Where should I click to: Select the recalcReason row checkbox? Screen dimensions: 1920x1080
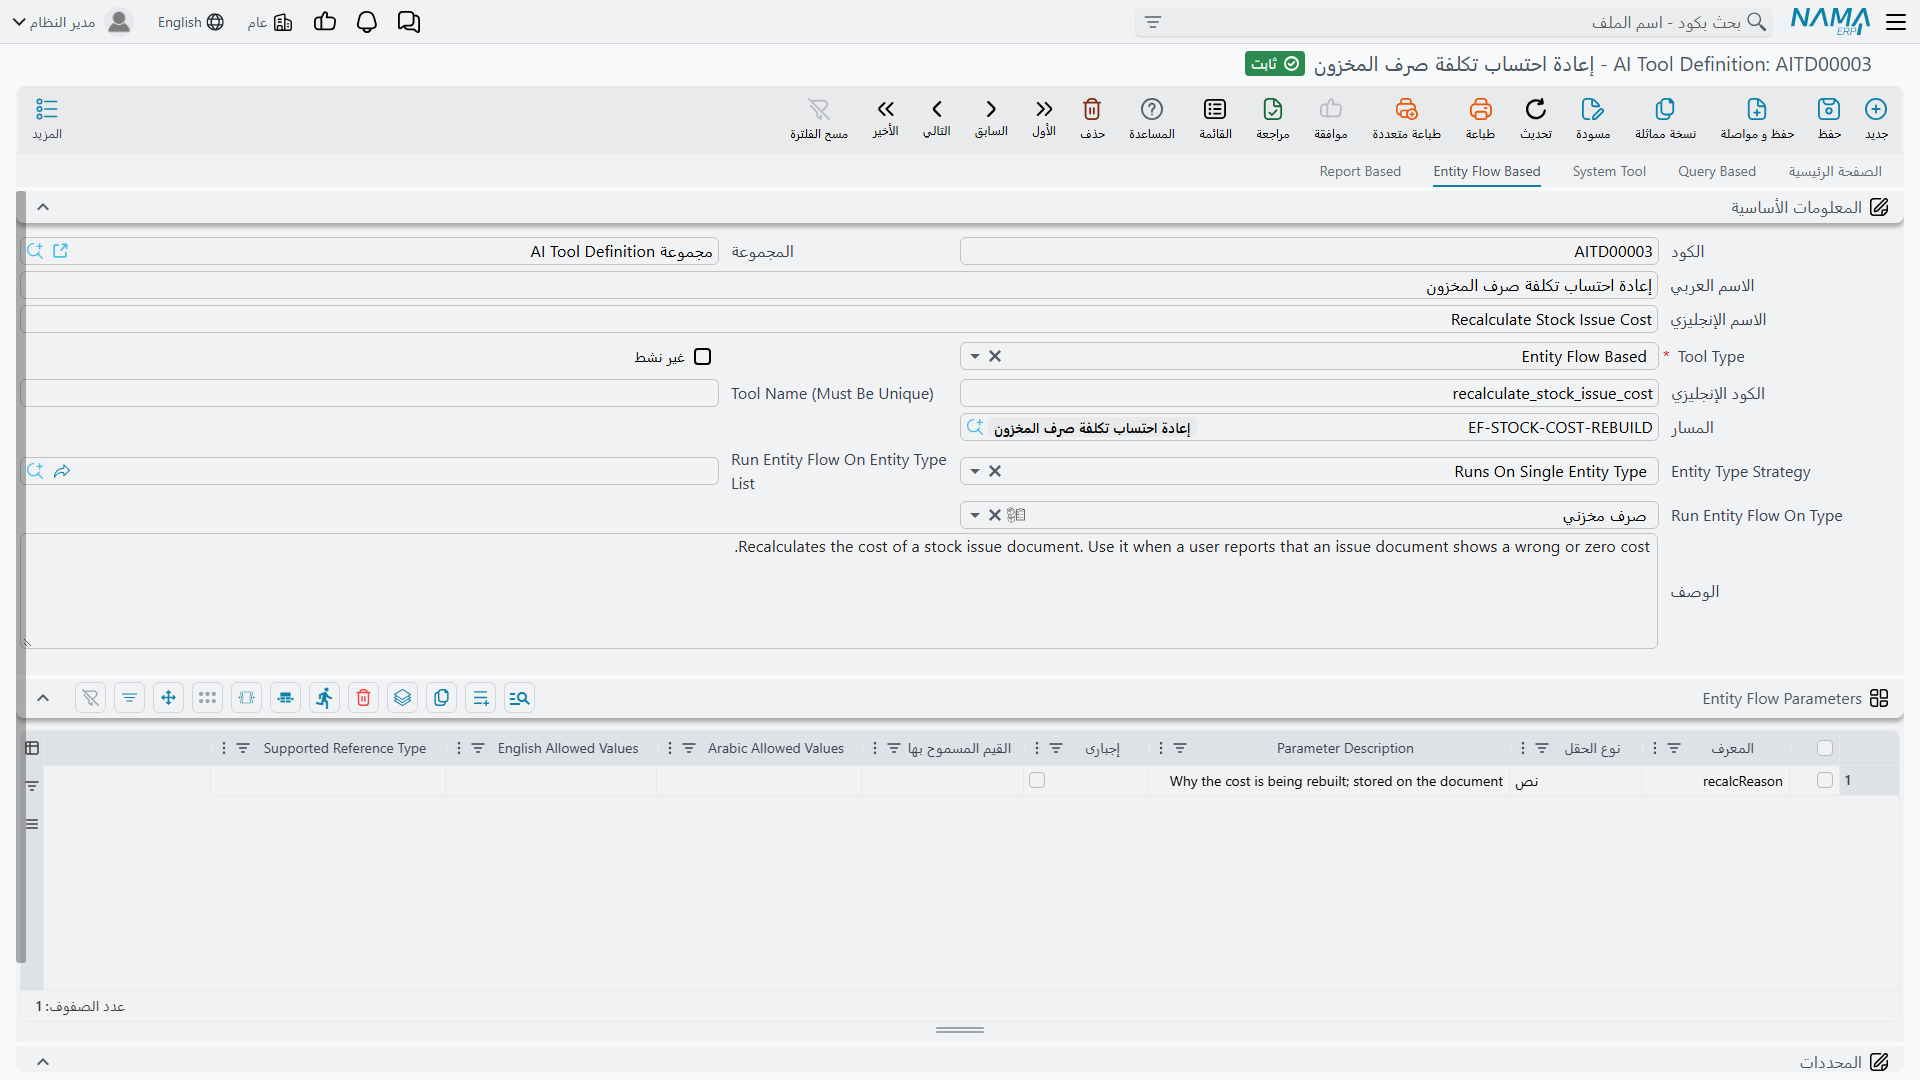[1825, 780]
